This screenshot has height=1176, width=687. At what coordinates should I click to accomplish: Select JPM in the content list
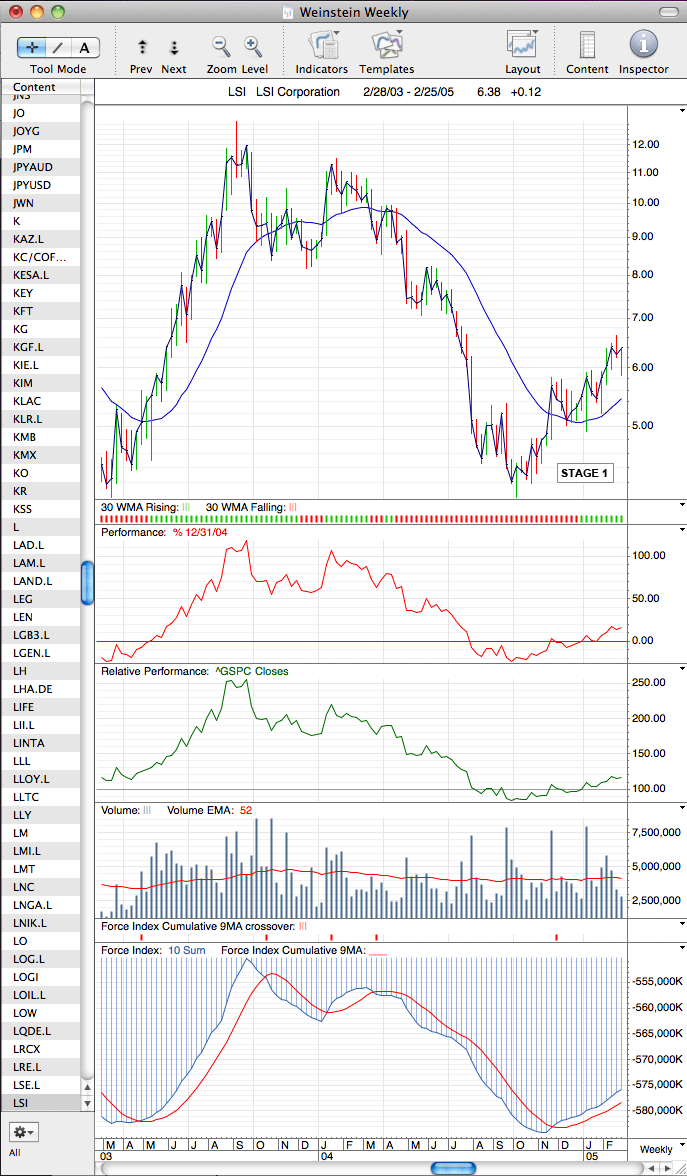(x=40, y=149)
